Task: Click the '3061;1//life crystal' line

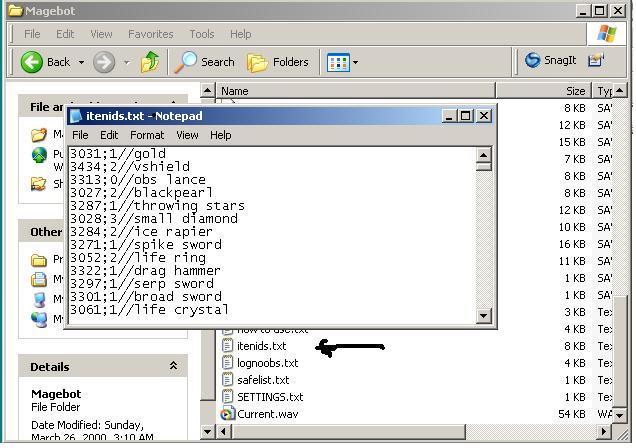Action: tap(149, 310)
